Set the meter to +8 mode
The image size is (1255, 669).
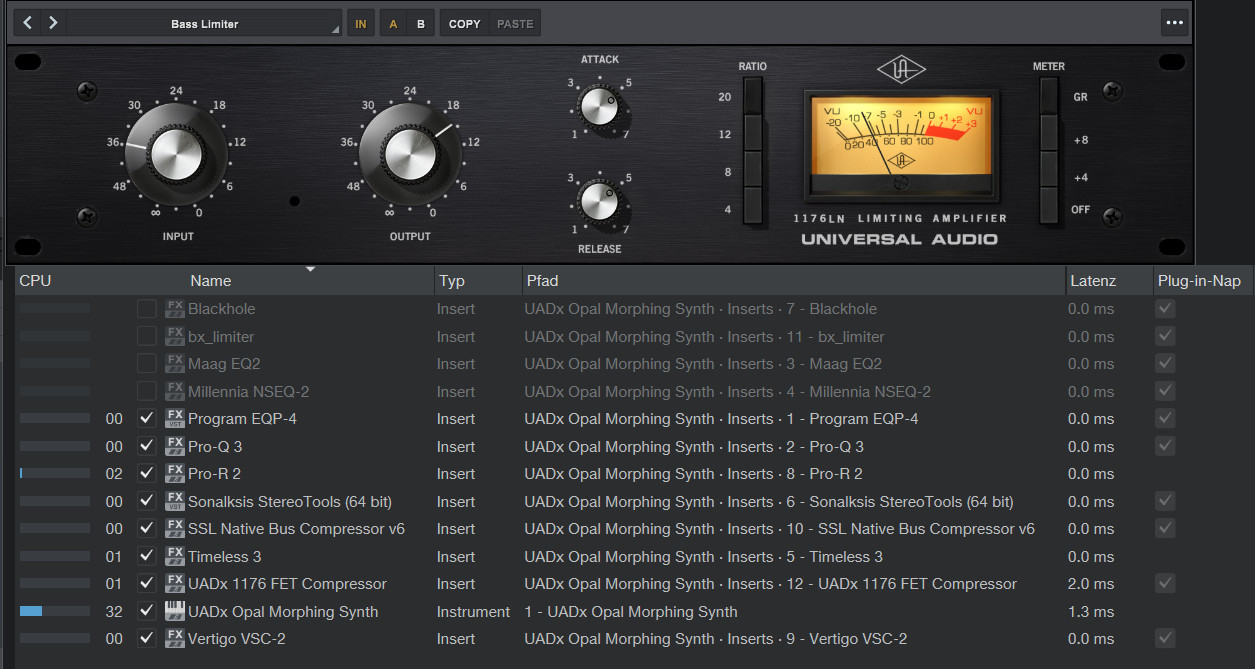(x=1048, y=134)
